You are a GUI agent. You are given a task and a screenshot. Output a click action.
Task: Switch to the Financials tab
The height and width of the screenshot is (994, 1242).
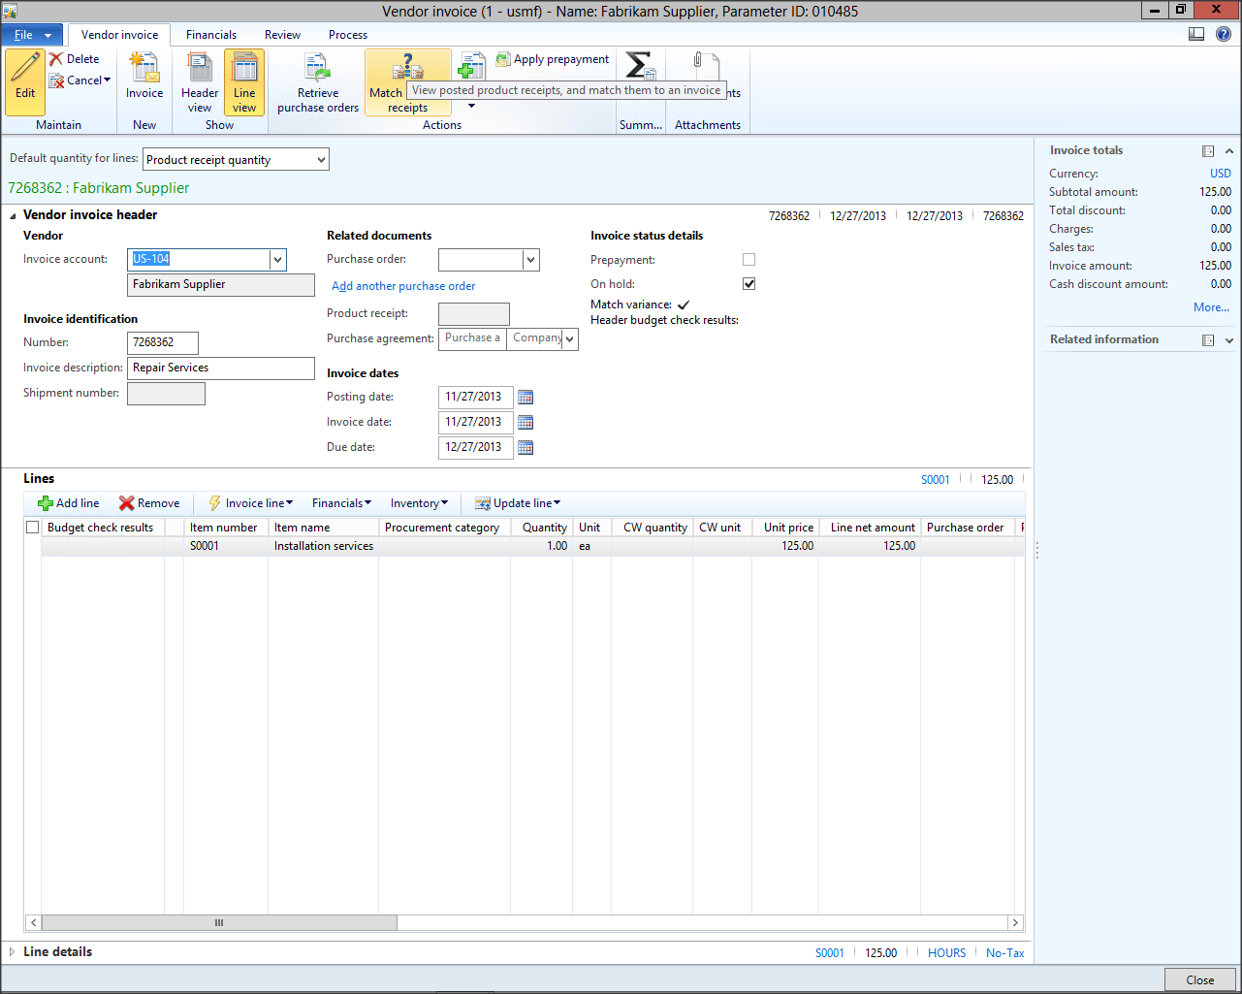211,35
